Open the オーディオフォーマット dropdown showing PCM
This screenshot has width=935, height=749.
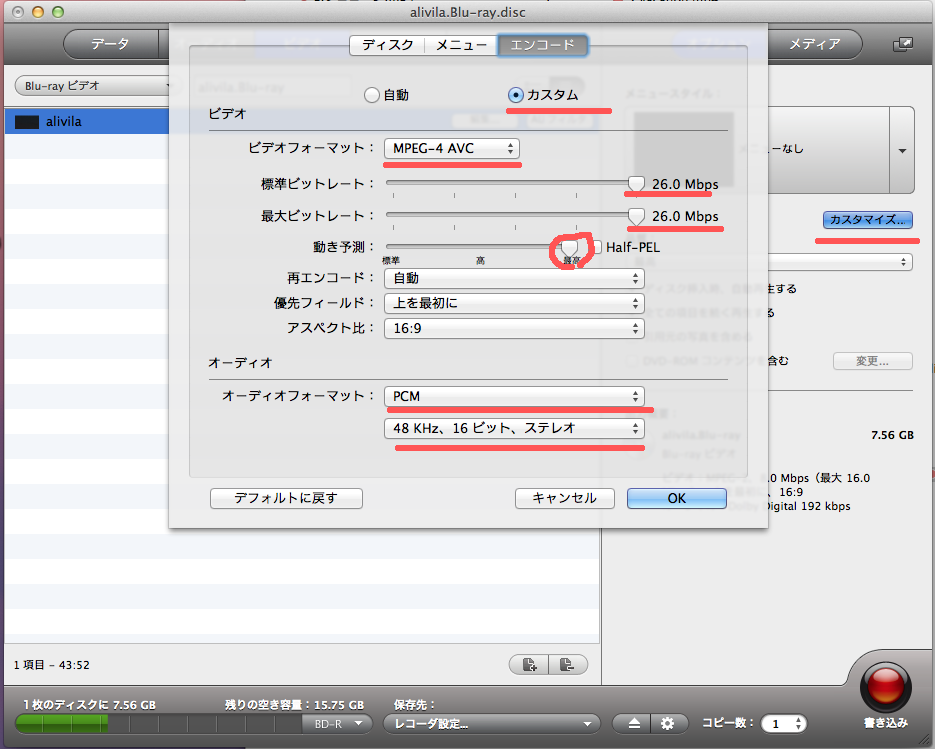coord(514,396)
